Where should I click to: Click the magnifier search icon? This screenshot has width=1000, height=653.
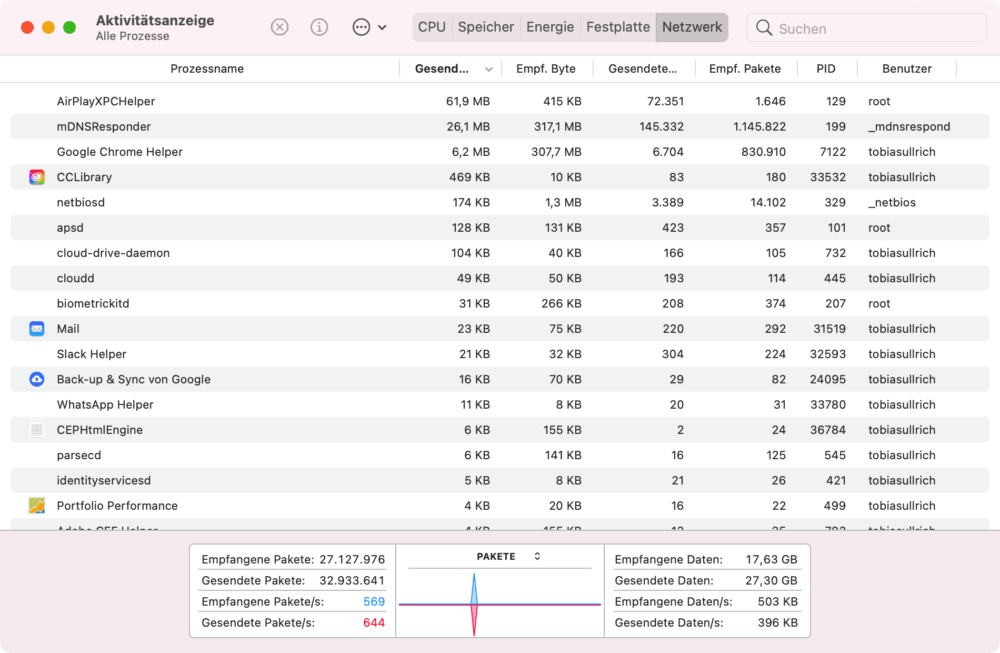pos(763,27)
